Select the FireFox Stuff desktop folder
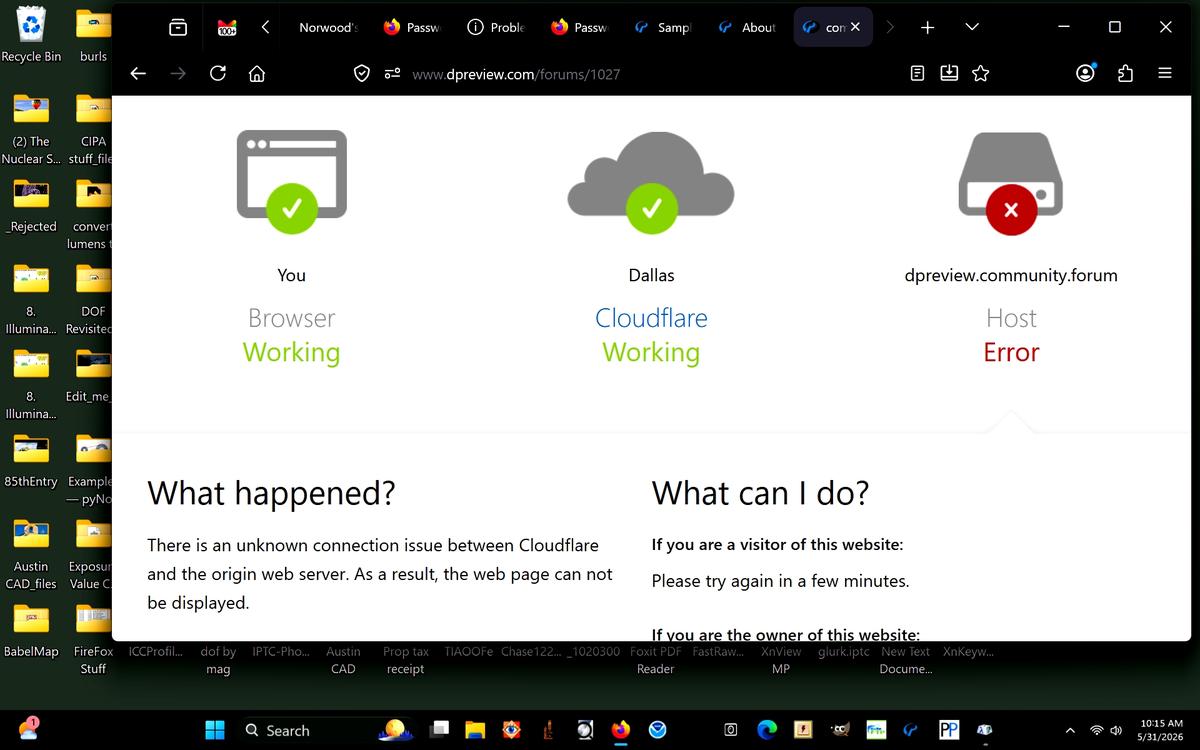The image size is (1200, 750). (x=93, y=640)
